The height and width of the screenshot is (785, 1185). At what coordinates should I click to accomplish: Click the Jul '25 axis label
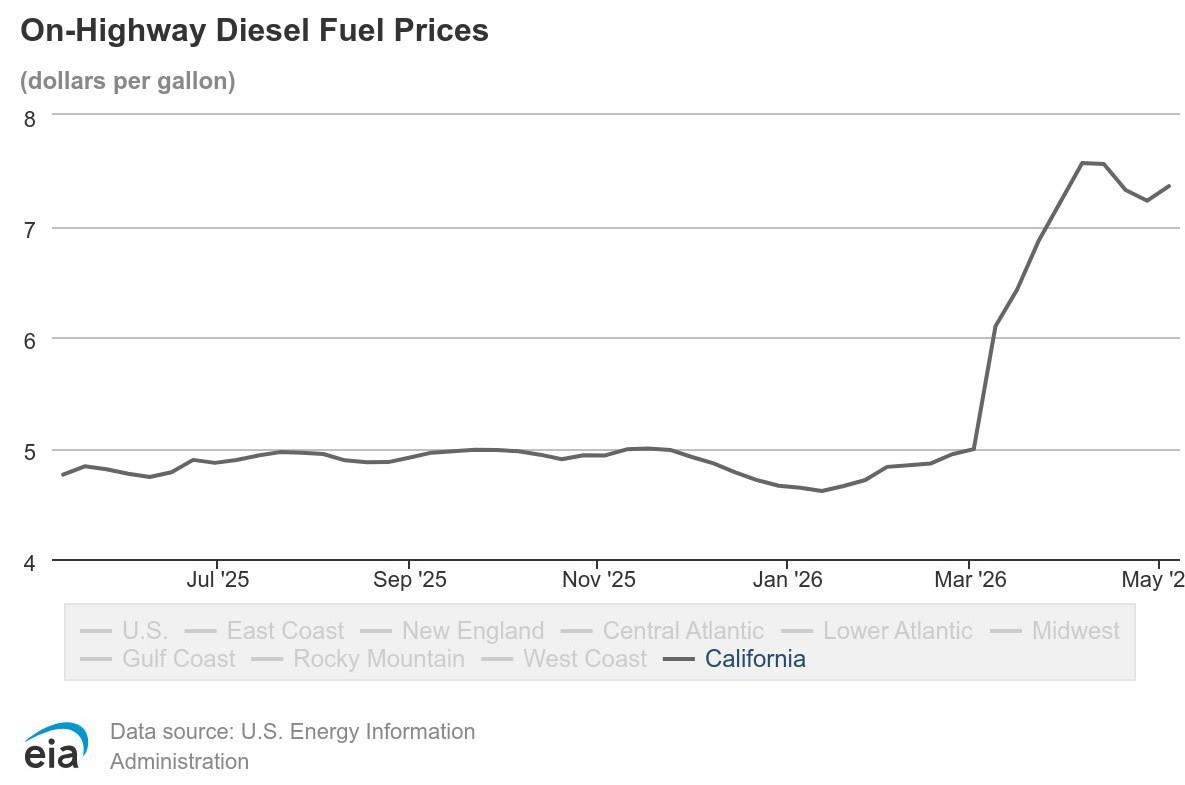pos(218,579)
